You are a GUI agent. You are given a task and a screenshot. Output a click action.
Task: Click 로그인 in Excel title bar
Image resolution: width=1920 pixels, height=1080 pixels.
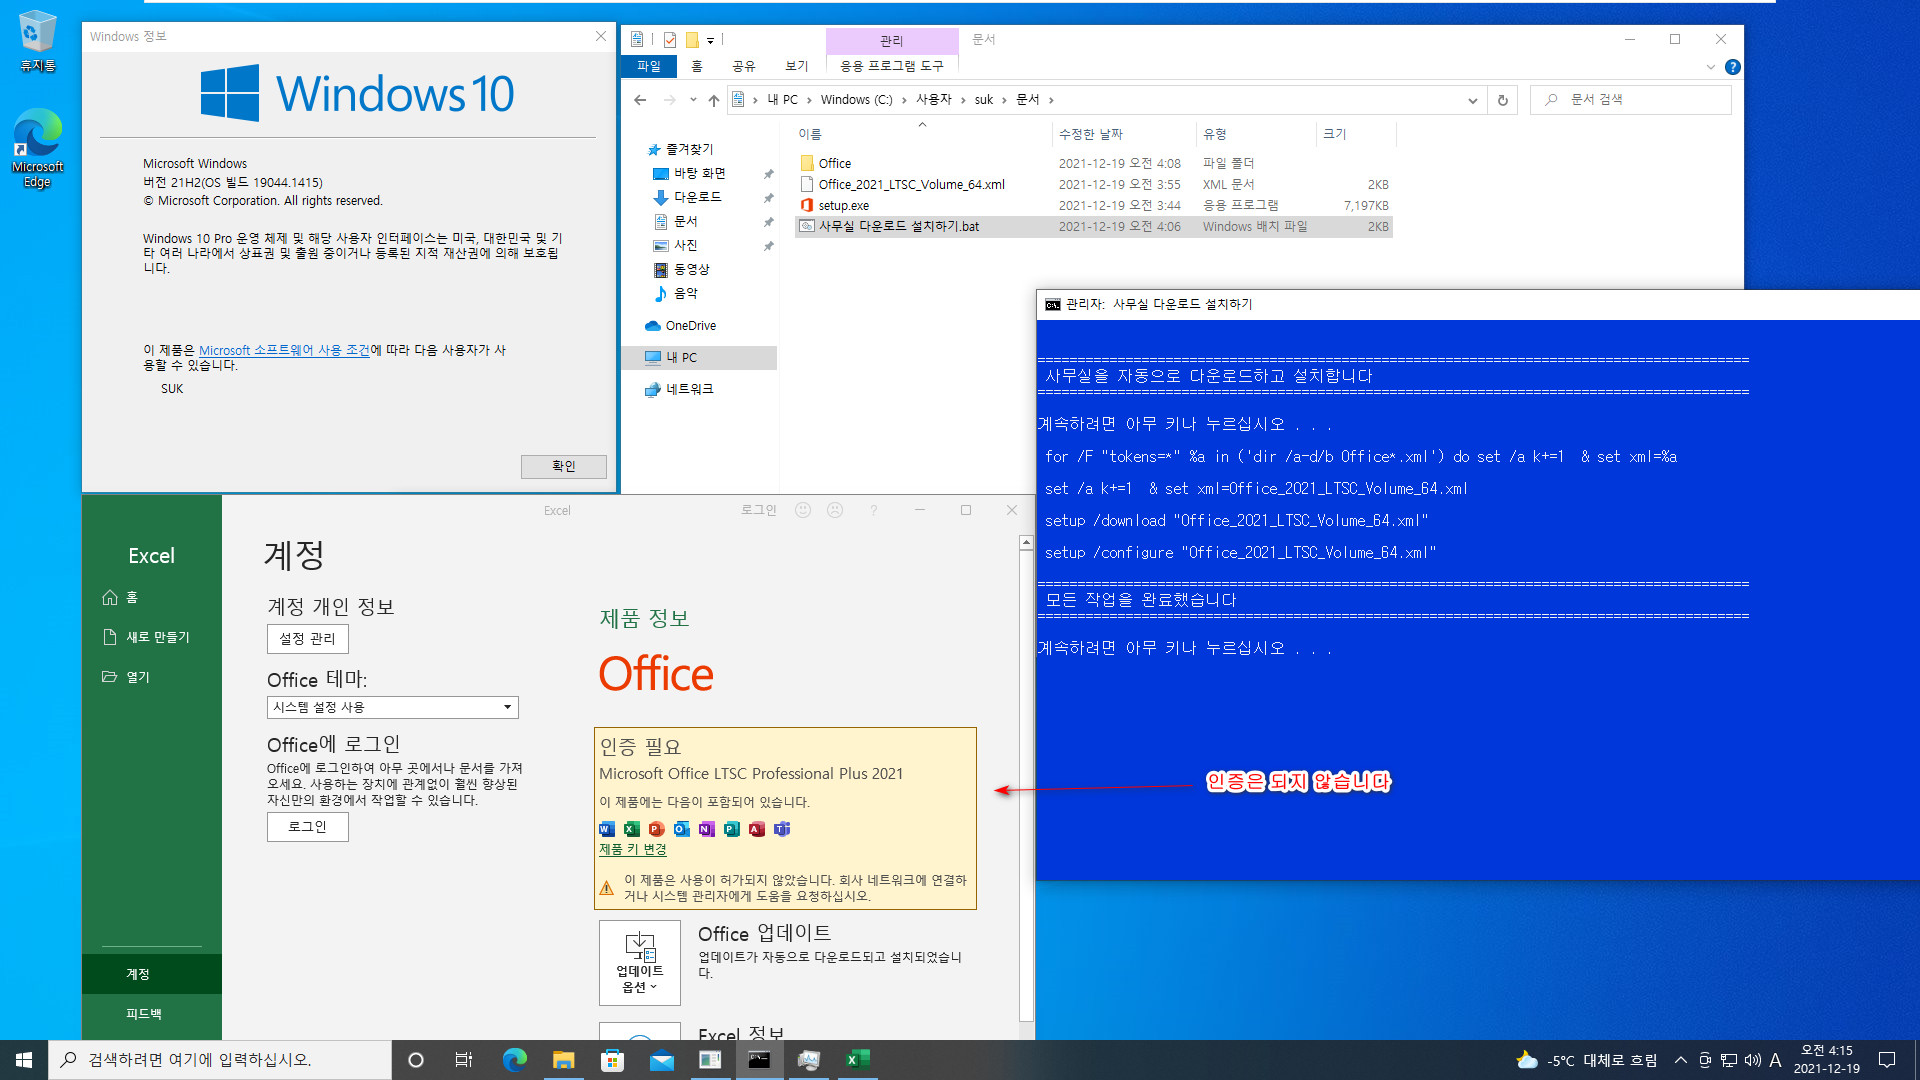pyautogui.click(x=758, y=510)
